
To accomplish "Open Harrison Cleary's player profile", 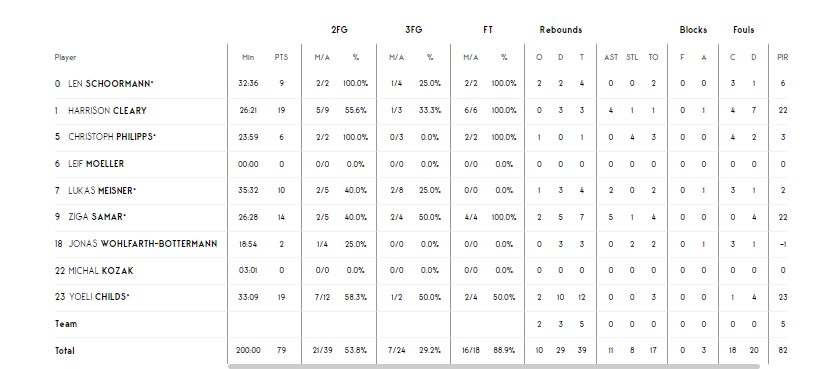I will coord(107,111).
